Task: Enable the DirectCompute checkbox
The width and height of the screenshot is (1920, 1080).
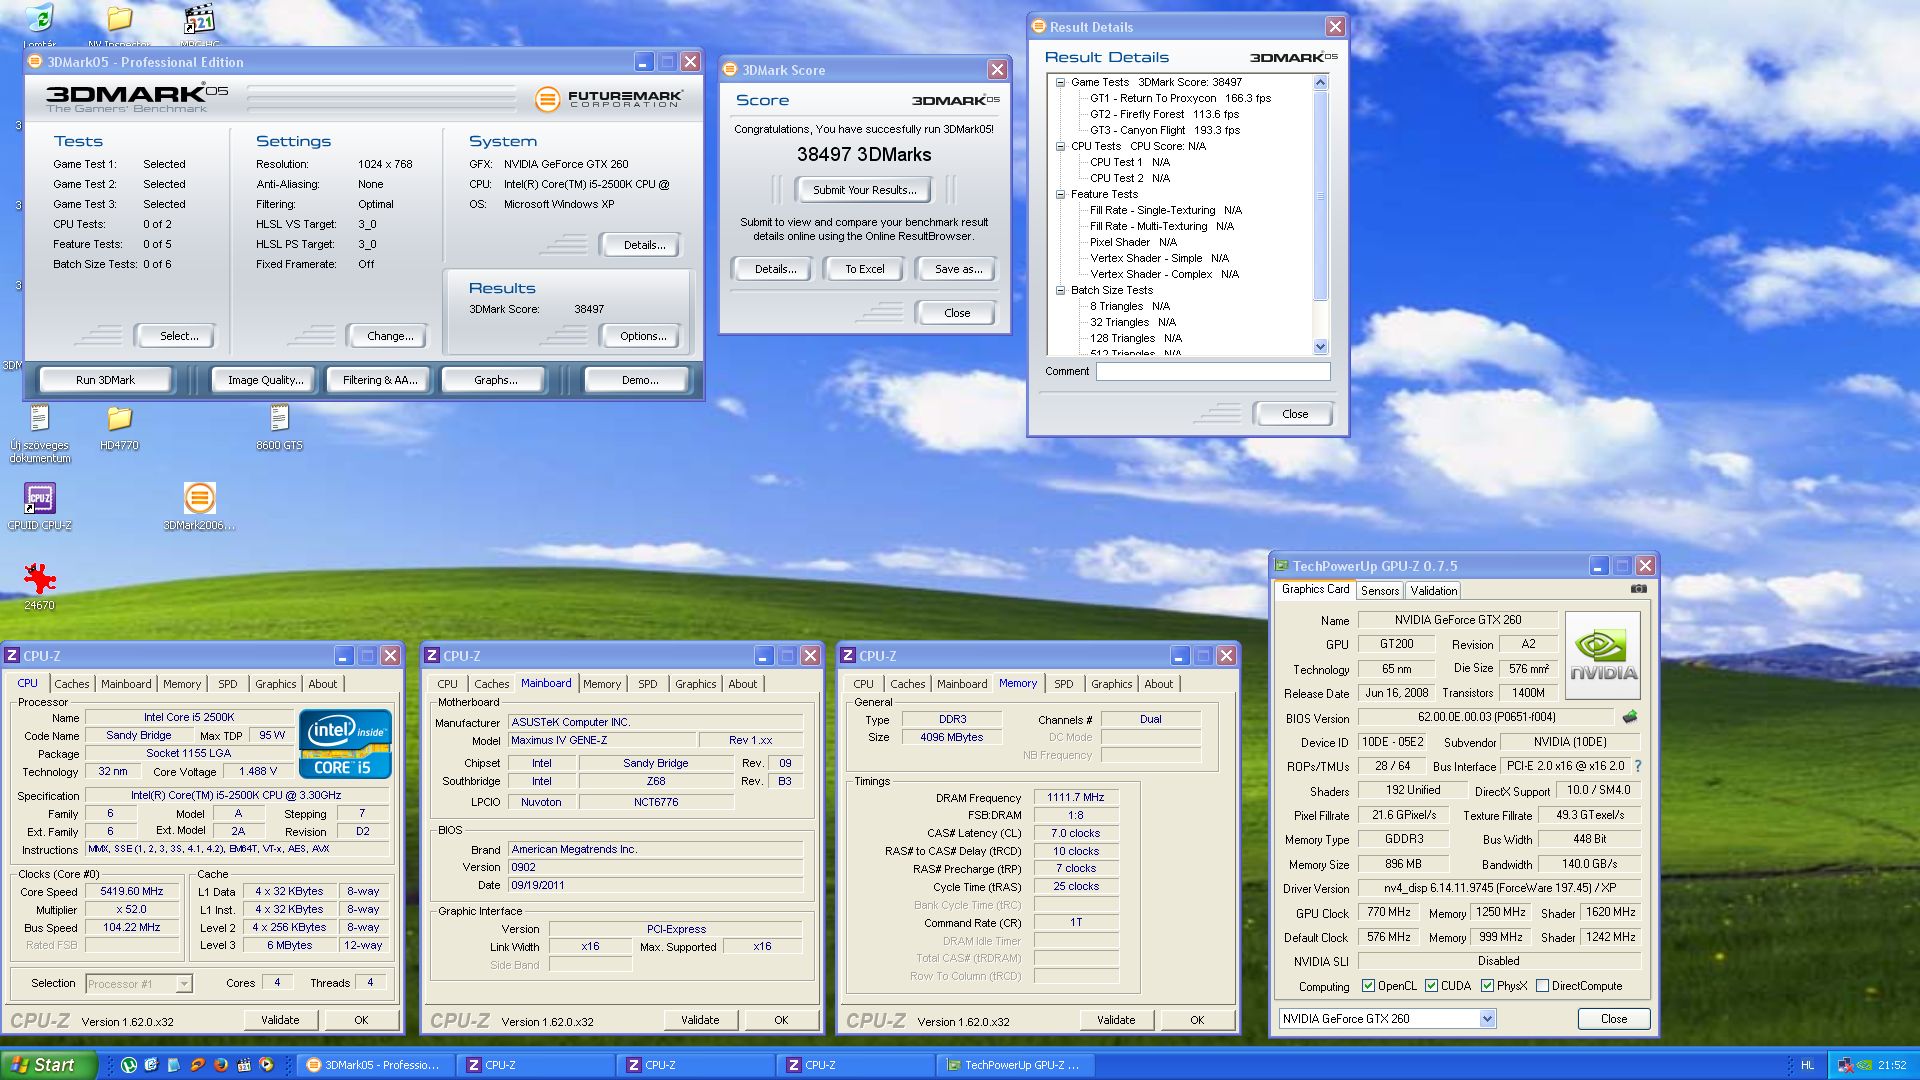Action: 1542,986
